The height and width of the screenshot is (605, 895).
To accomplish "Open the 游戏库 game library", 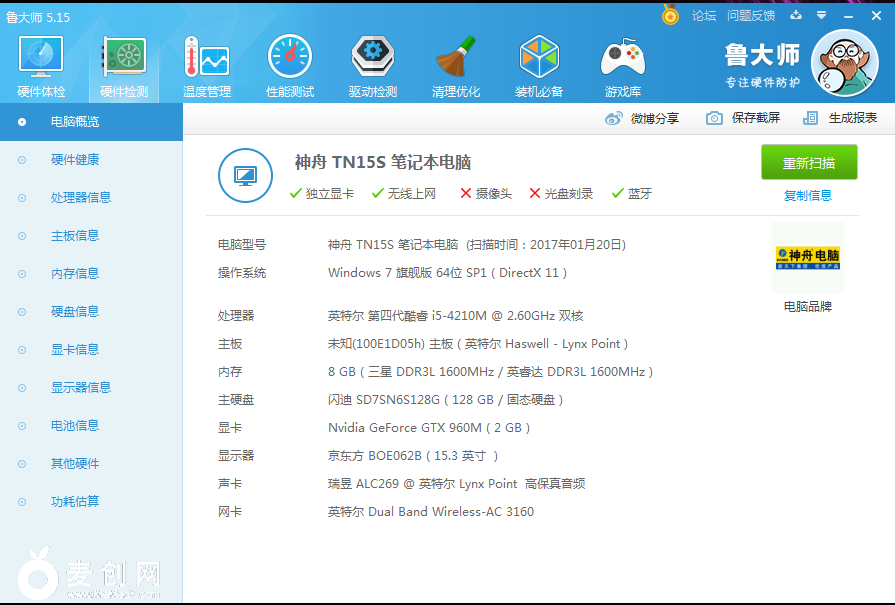I will click(622, 63).
